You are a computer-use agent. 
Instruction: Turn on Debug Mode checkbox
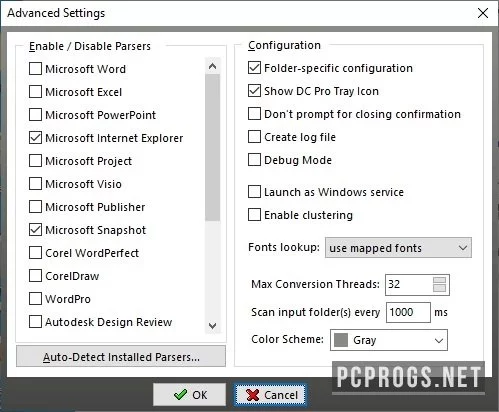tap(254, 160)
